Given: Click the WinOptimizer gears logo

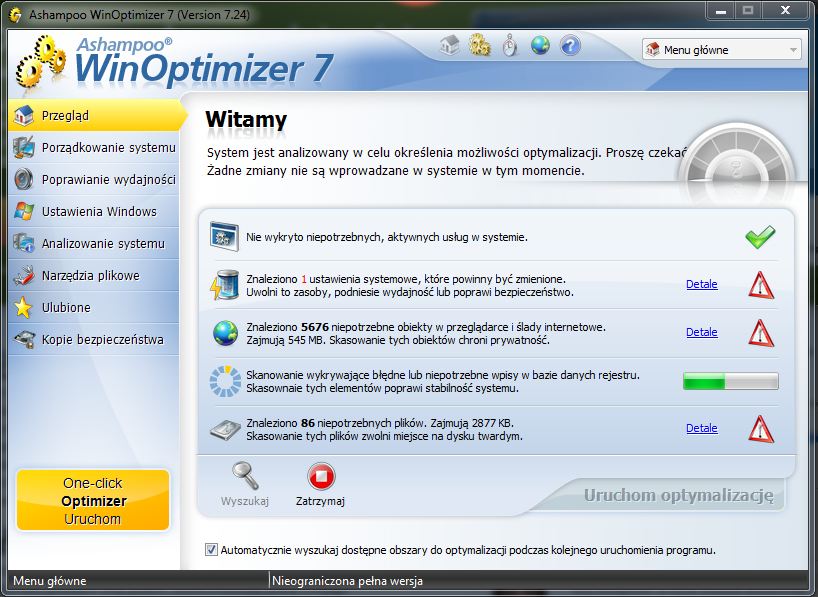Looking at the screenshot, I should (41, 62).
